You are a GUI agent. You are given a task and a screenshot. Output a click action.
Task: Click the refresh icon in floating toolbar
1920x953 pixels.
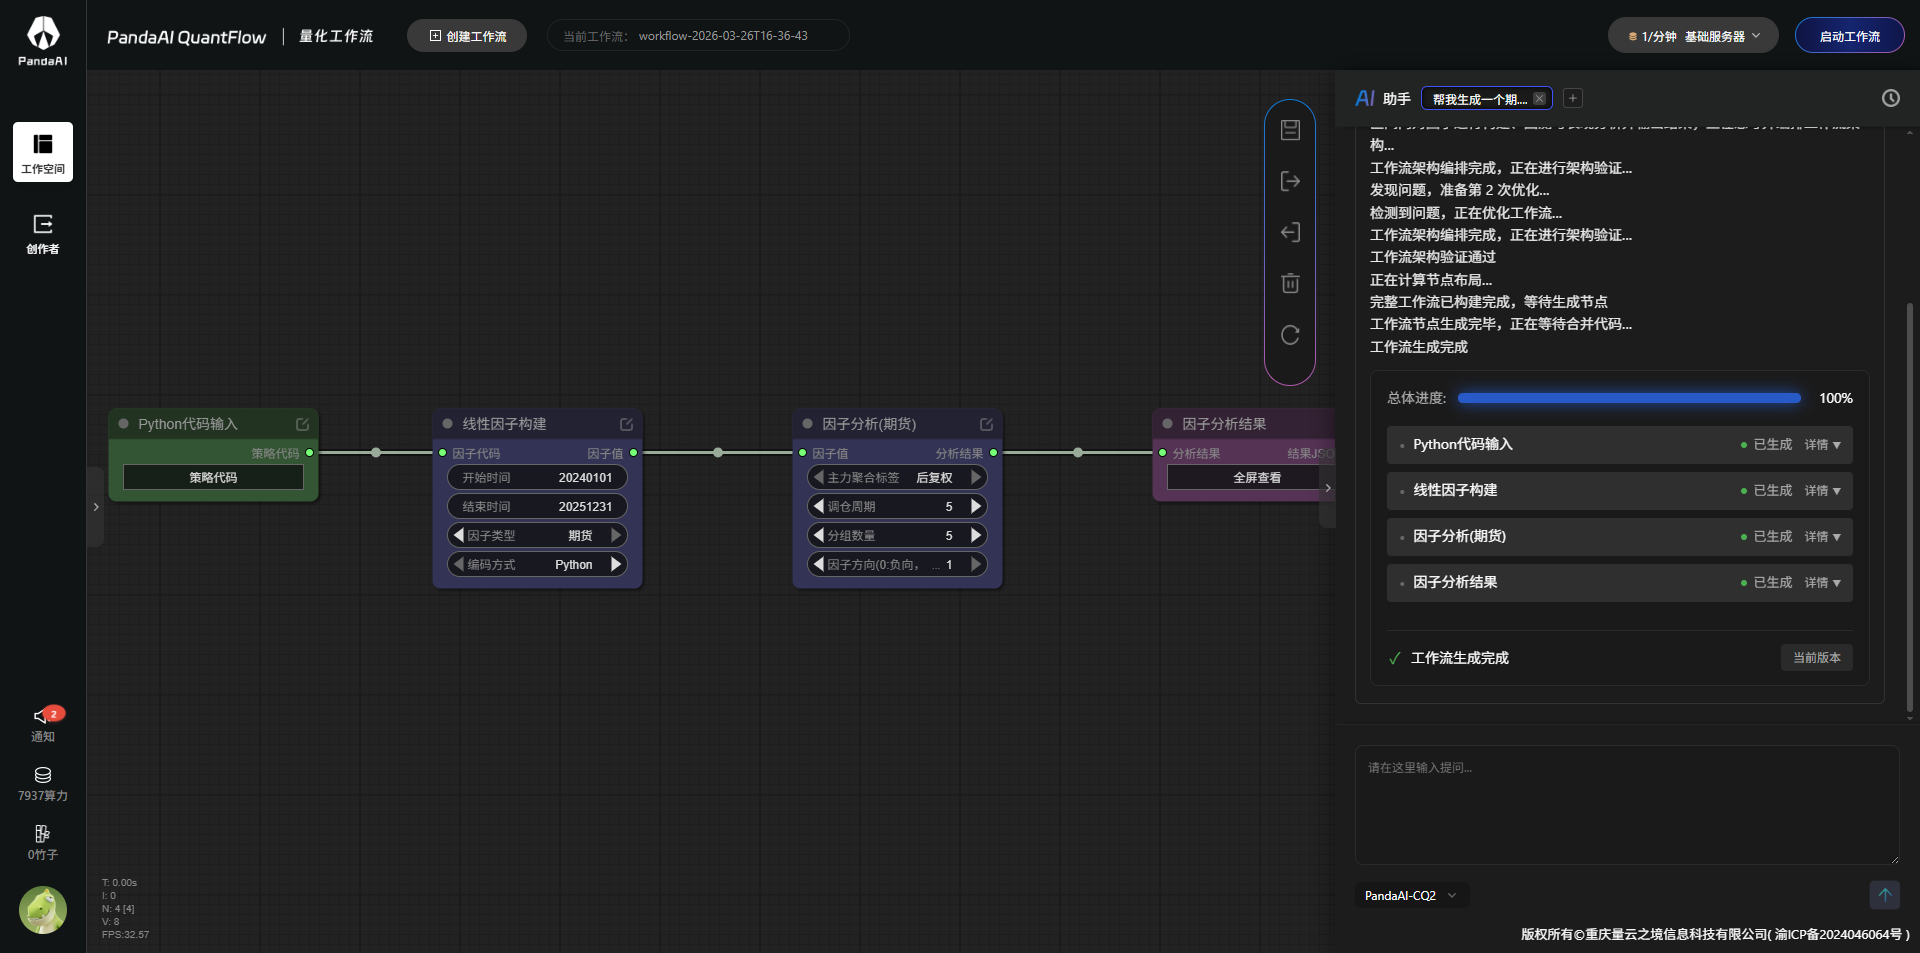[1290, 335]
